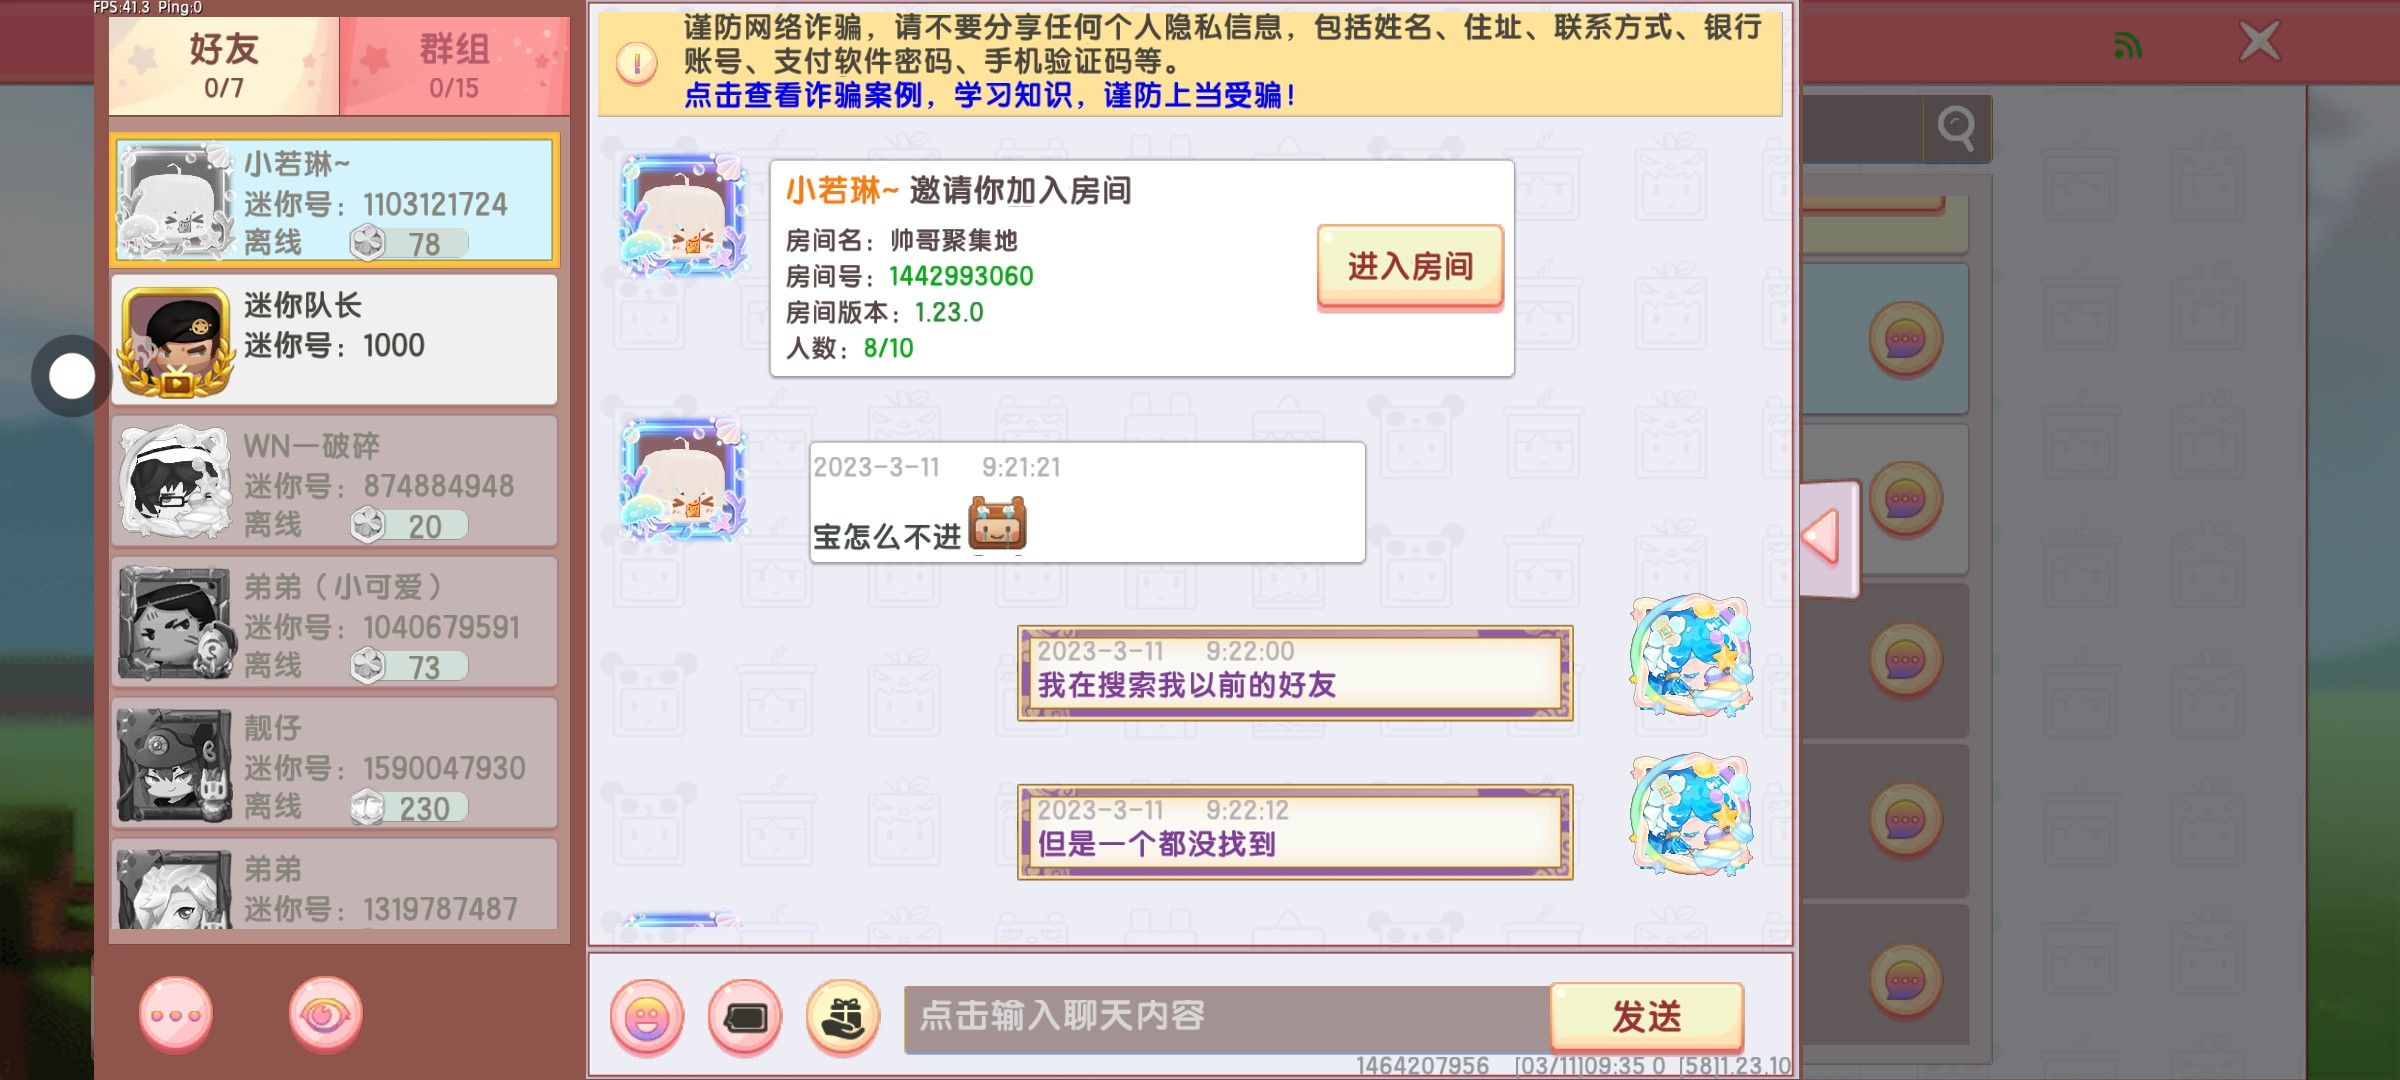Select friend WN一破碎 in the list
Image resolution: width=2400 pixels, height=1080 pixels.
click(334, 481)
